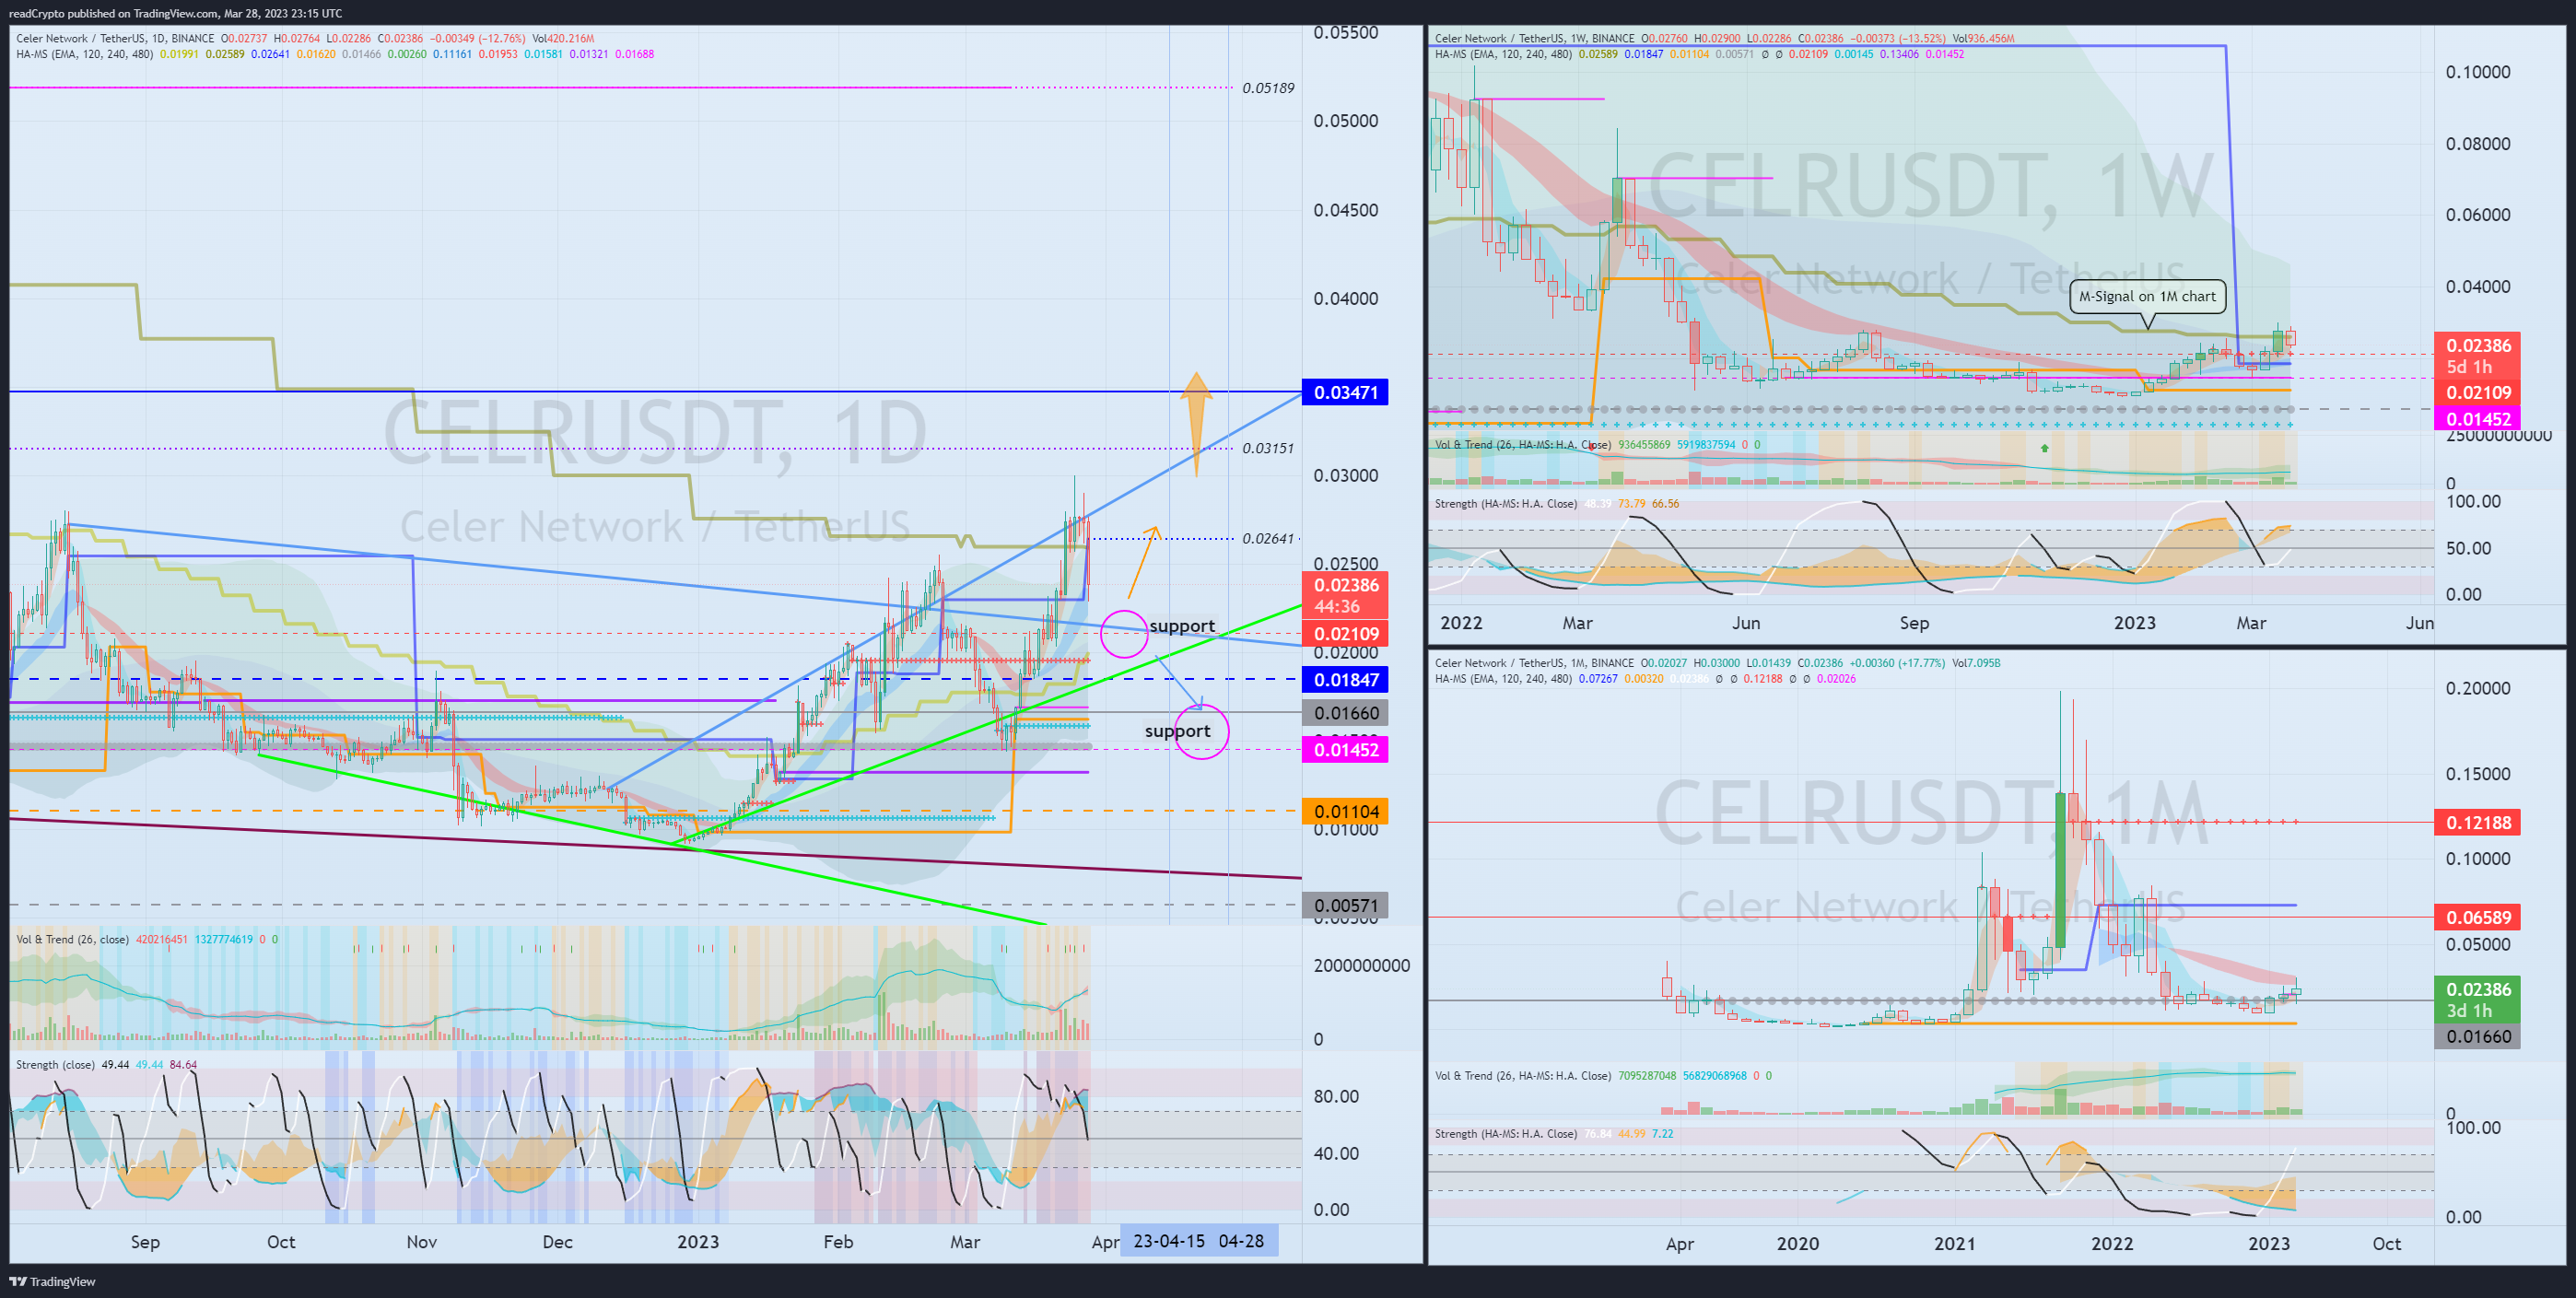Click the orange 0.01104 price label

(1345, 811)
